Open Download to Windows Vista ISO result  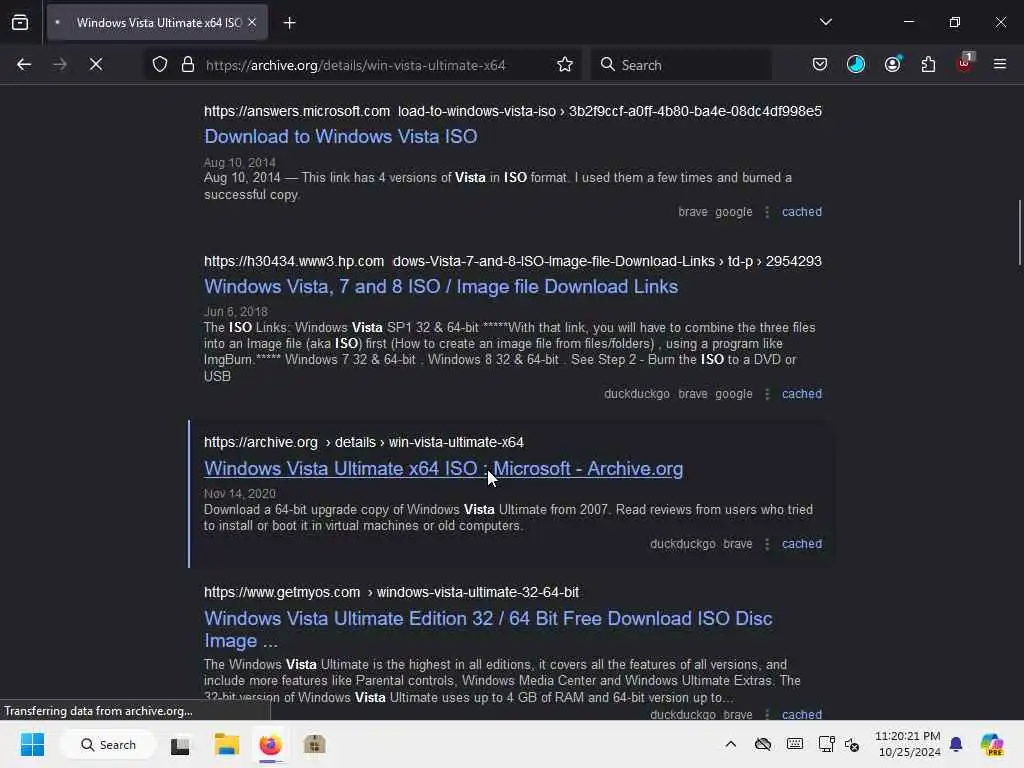(341, 136)
